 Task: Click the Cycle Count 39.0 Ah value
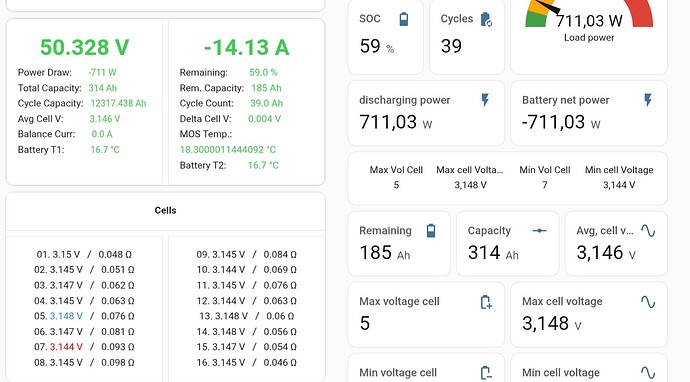pyautogui.click(x=266, y=103)
